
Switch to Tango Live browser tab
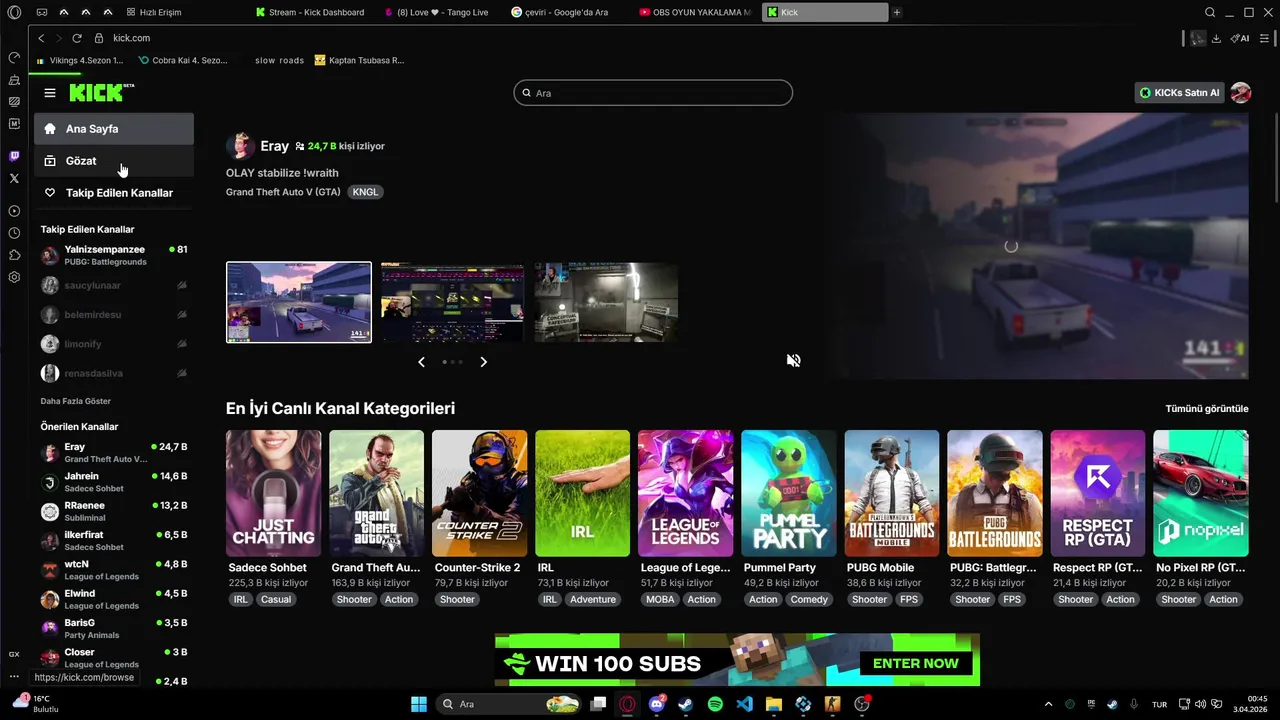(x=438, y=13)
